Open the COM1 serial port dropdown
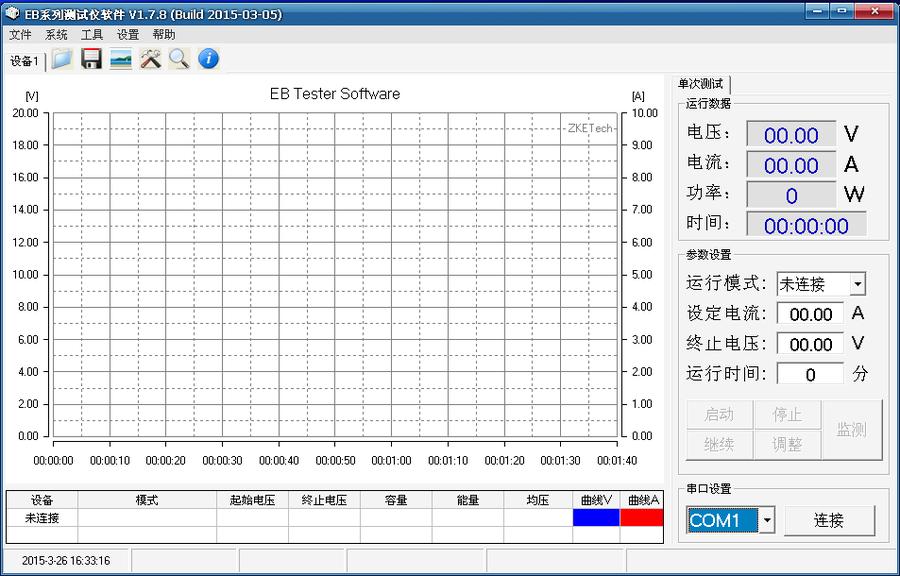Image resolution: width=900 pixels, height=576 pixels. (766, 520)
